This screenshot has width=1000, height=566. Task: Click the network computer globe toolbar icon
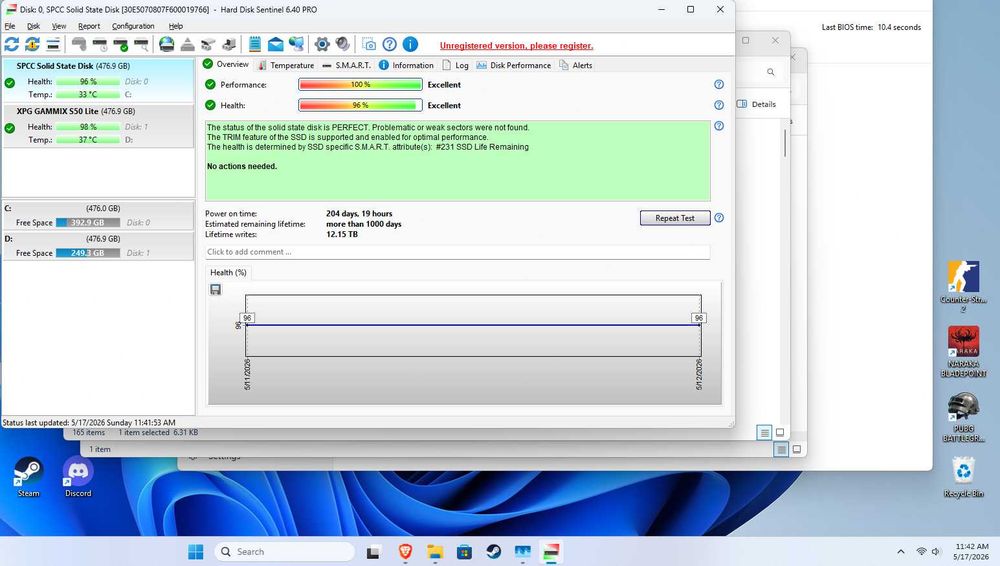pos(297,44)
